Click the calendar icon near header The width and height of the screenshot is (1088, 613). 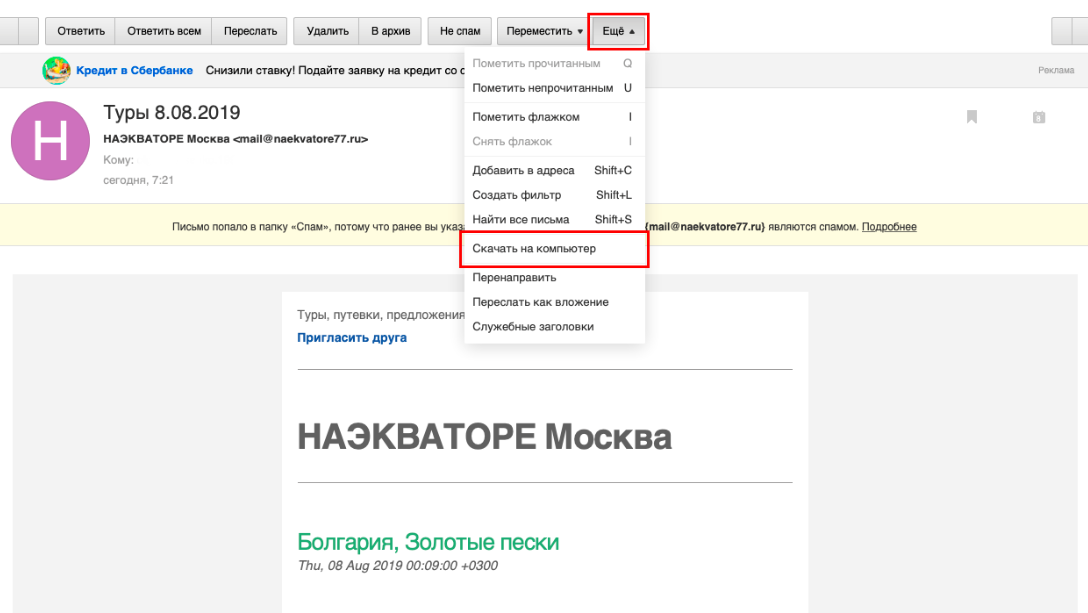(x=1039, y=117)
